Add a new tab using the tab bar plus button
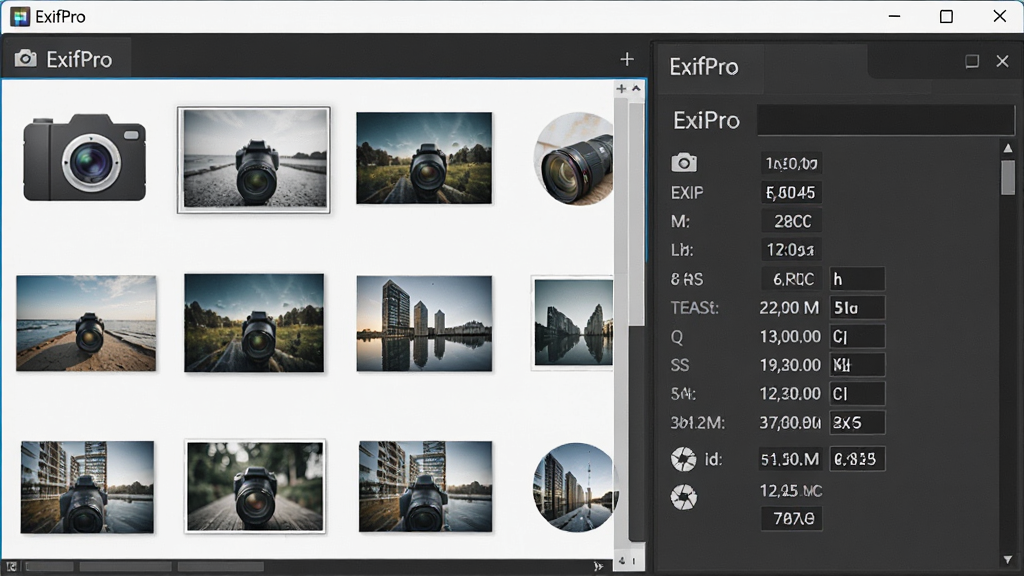Screen dimensions: 1024x576 pos(627,59)
